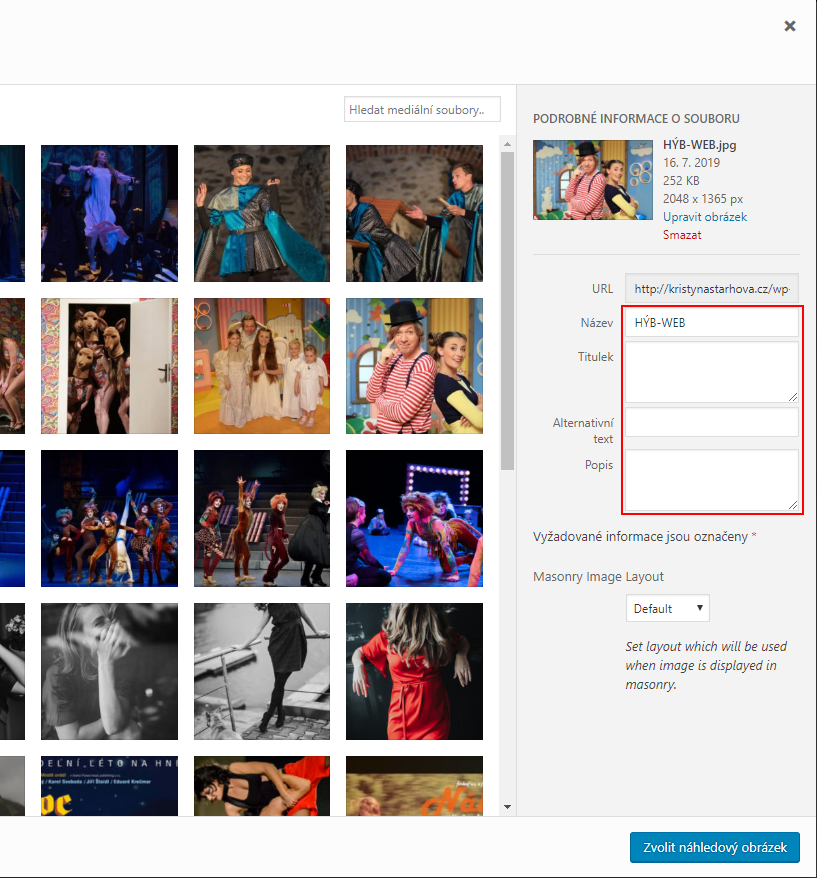817x878 pixels.
Task: Select thumbnail of girls in white dresses
Action: point(261,366)
